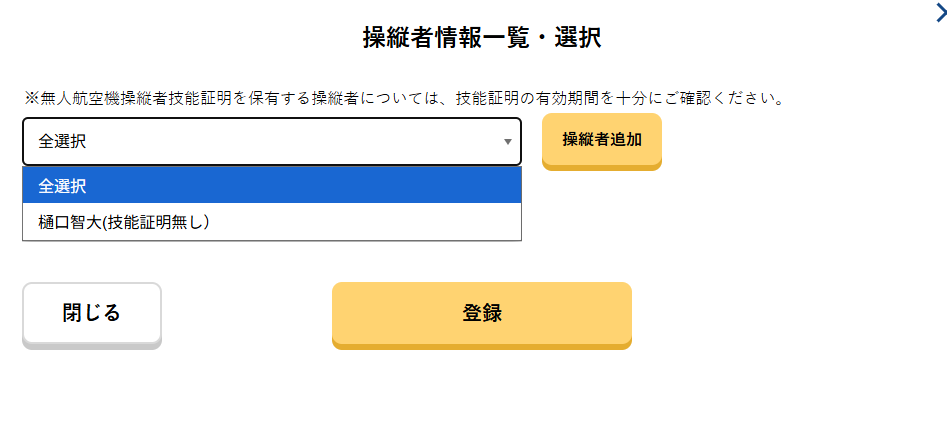Toggle the operator list dropdown closed
947x428 pixels.
[x=507, y=142]
